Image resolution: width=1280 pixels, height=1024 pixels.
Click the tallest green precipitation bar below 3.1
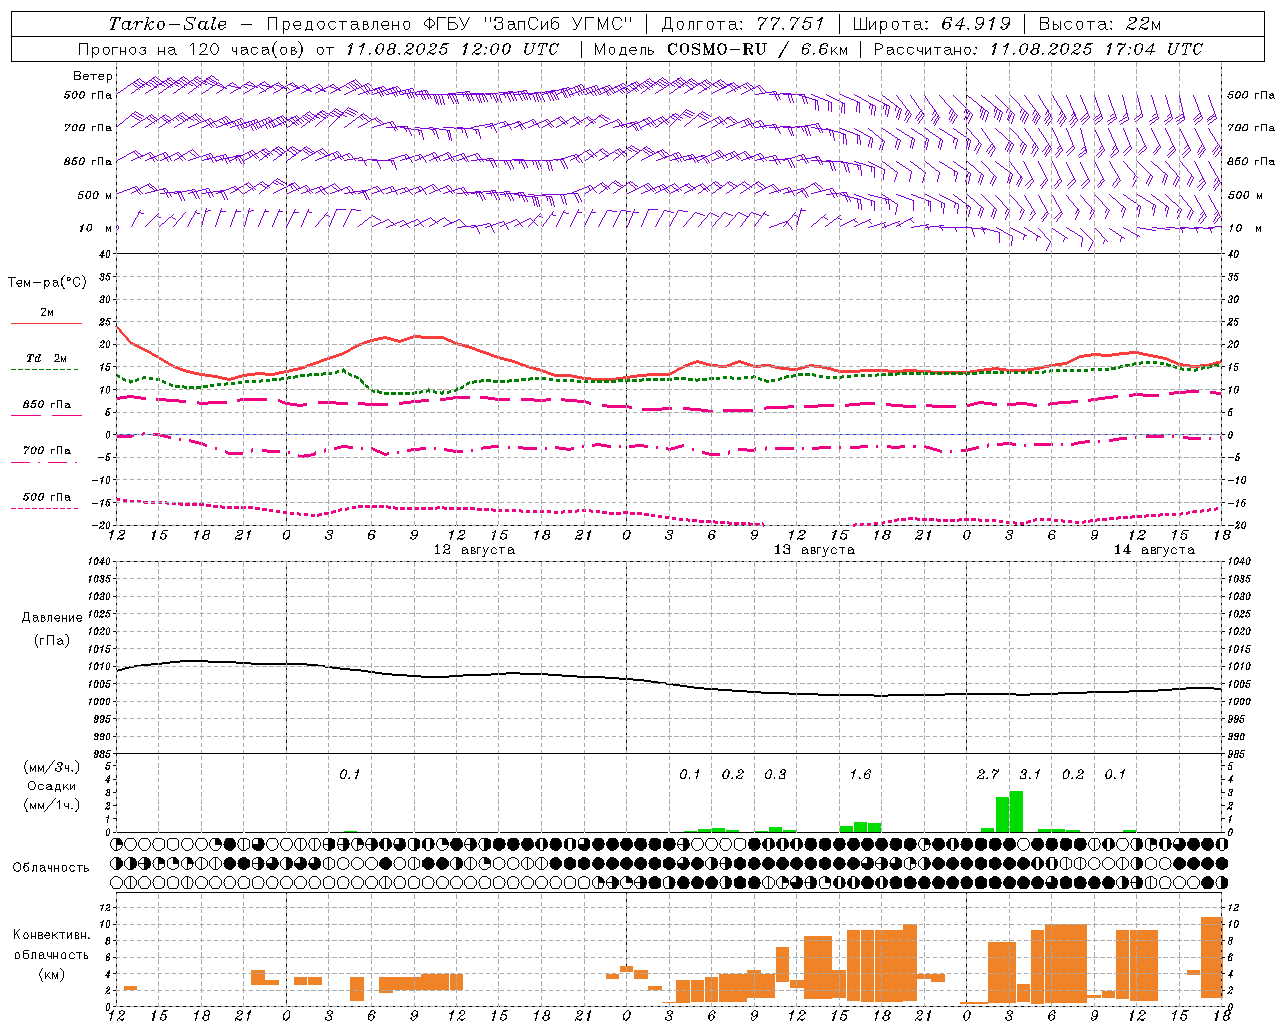click(x=1016, y=811)
